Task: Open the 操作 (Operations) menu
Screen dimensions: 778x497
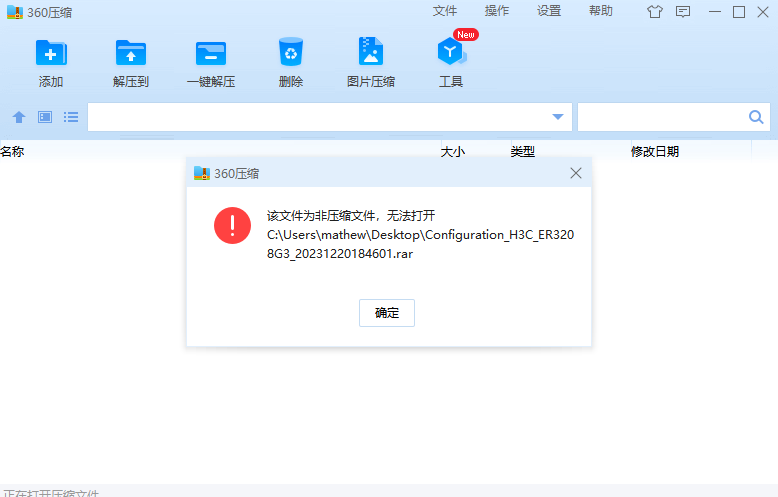Action: pos(497,11)
